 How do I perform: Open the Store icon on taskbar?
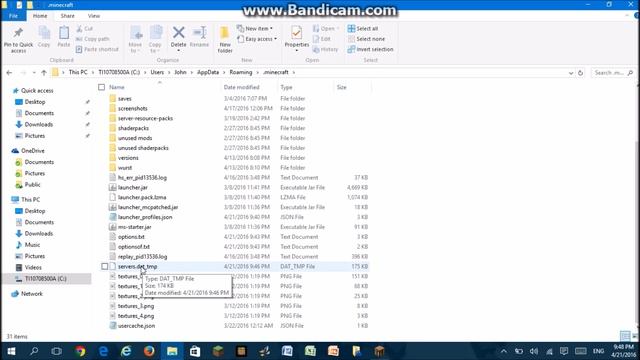[195, 351]
